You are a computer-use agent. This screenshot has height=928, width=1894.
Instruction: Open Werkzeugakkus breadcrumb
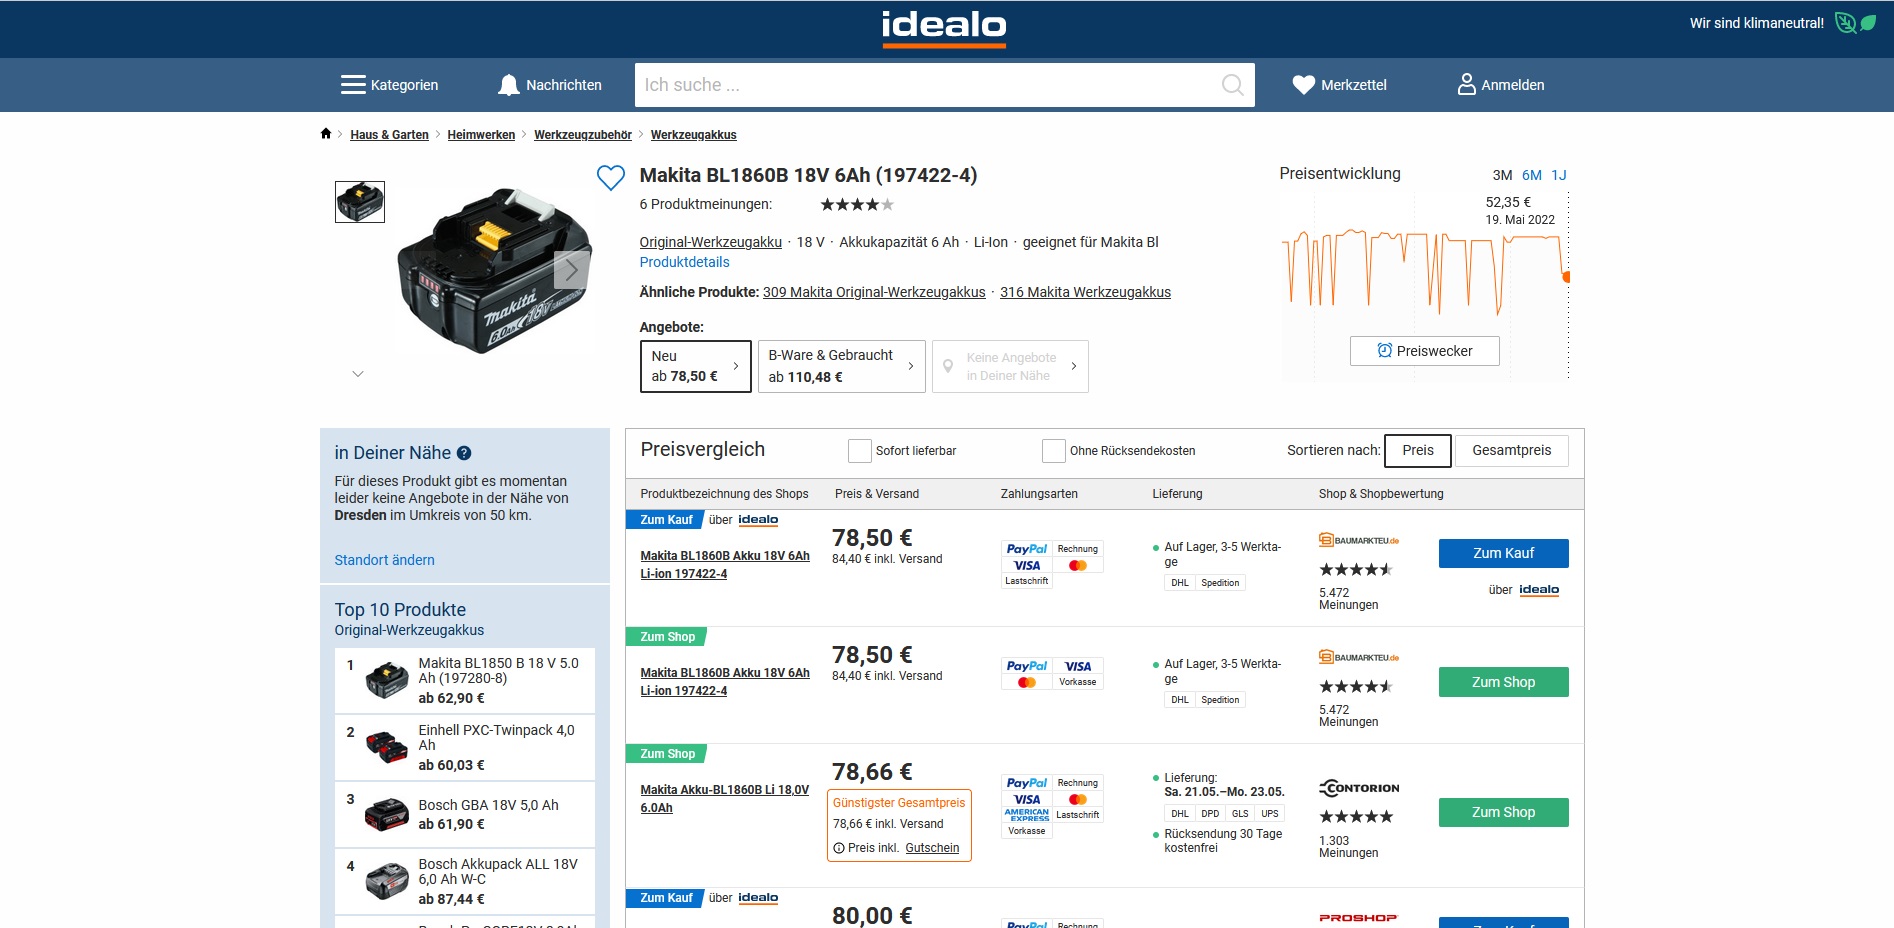tap(693, 135)
